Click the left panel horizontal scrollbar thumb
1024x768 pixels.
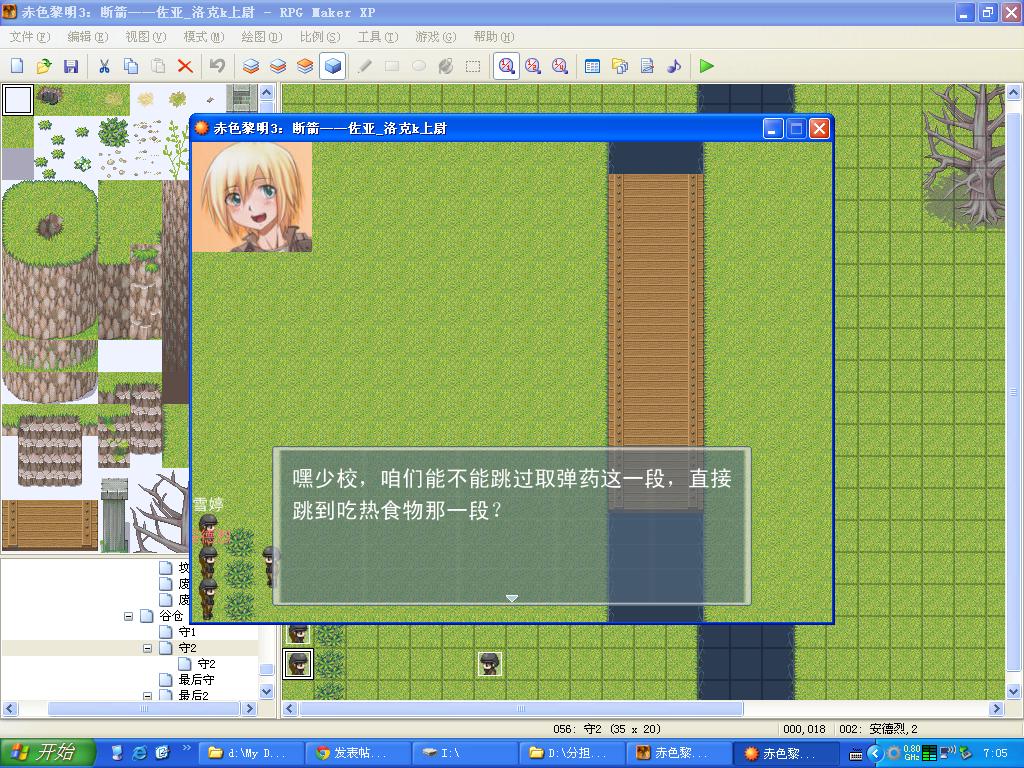(x=144, y=709)
